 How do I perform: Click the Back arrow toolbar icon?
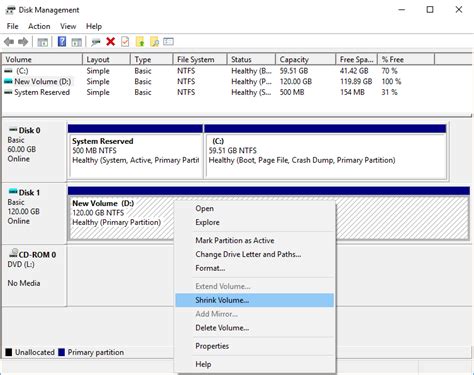(x=9, y=42)
